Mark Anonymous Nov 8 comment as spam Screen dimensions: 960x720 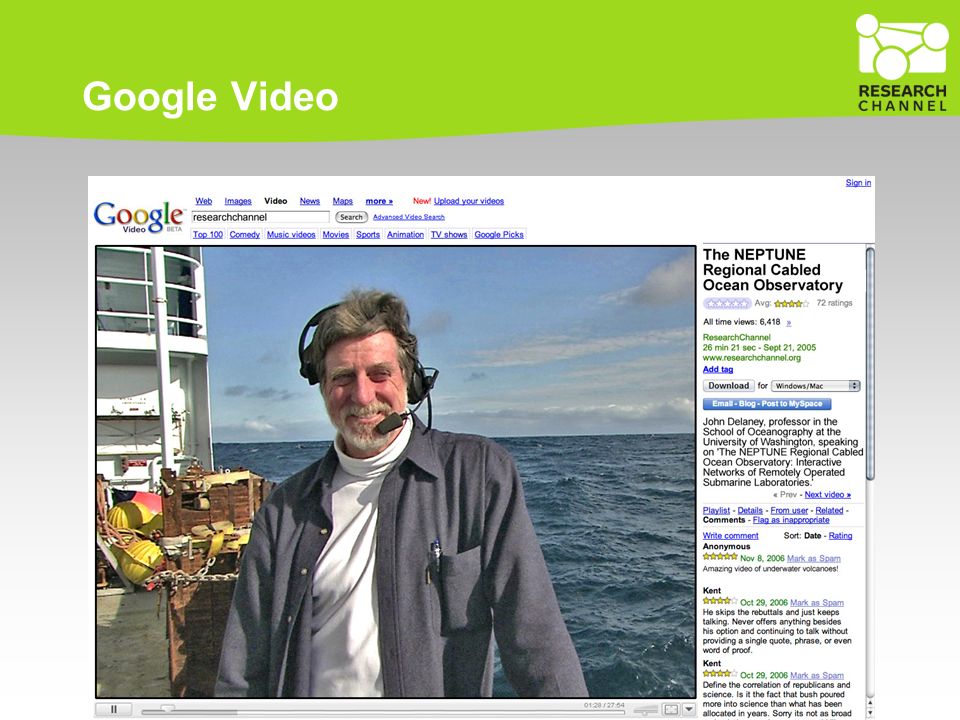814,558
